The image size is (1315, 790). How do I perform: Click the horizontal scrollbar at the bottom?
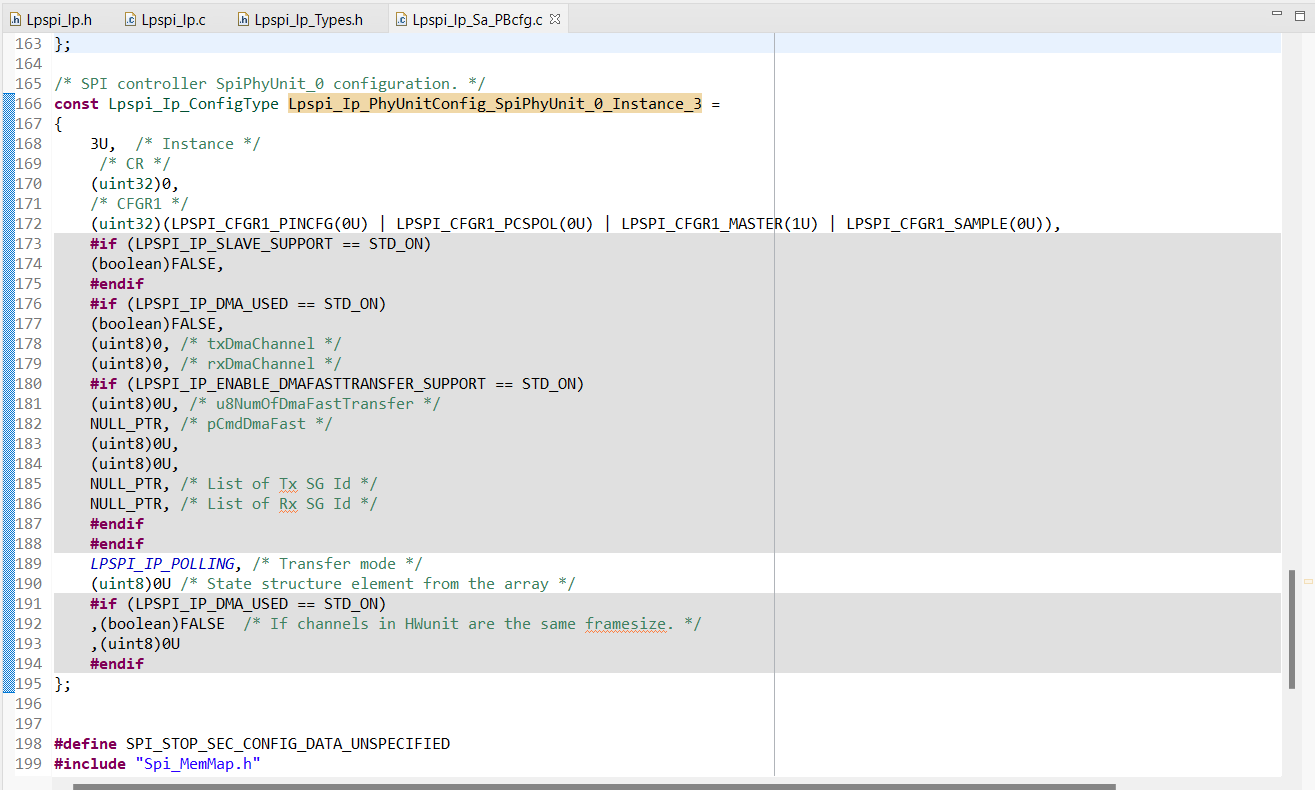click(650, 785)
